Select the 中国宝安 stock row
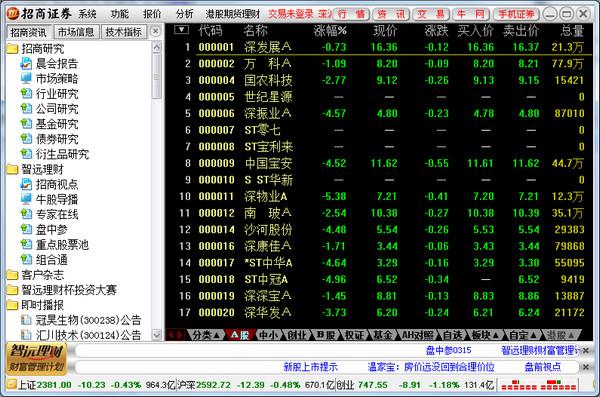 tap(379, 163)
